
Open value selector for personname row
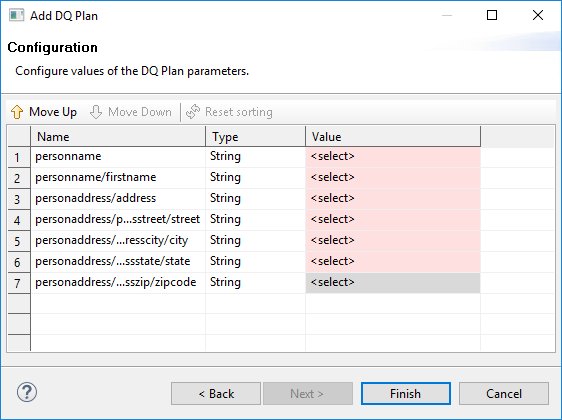(393, 157)
